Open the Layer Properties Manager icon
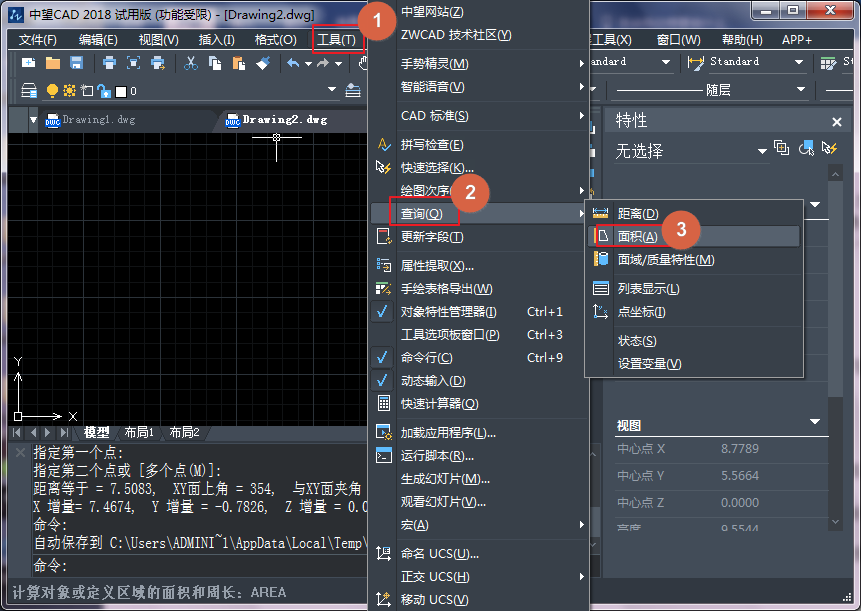The image size is (861, 611). 30,89
